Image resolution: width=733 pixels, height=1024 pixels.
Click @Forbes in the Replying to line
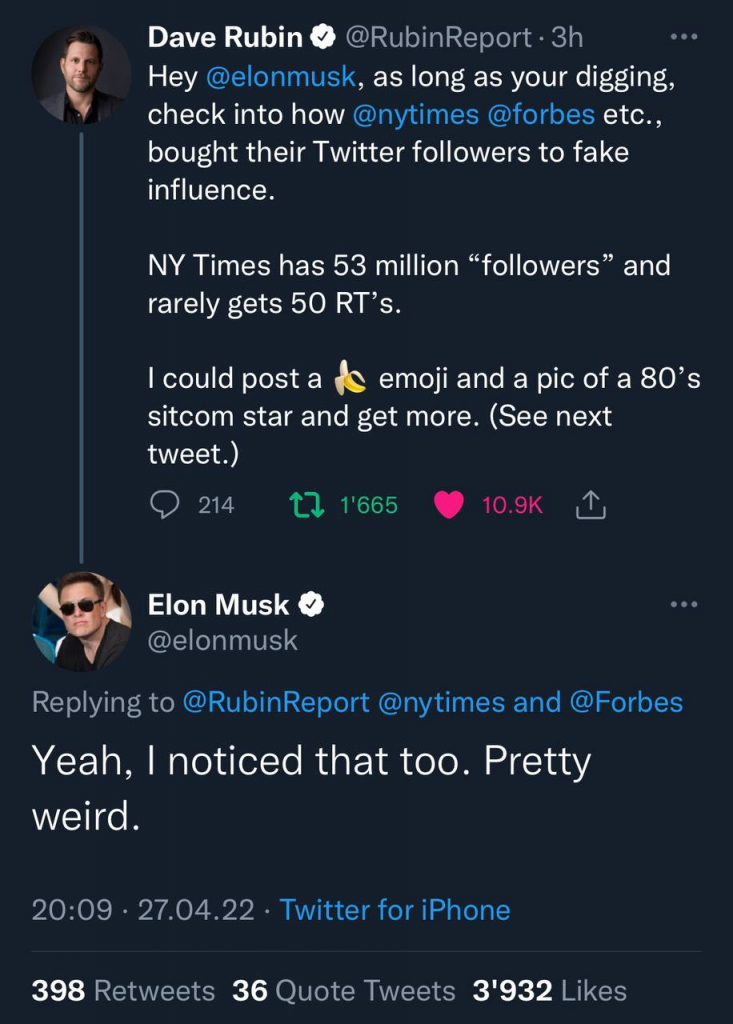pos(626,702)
